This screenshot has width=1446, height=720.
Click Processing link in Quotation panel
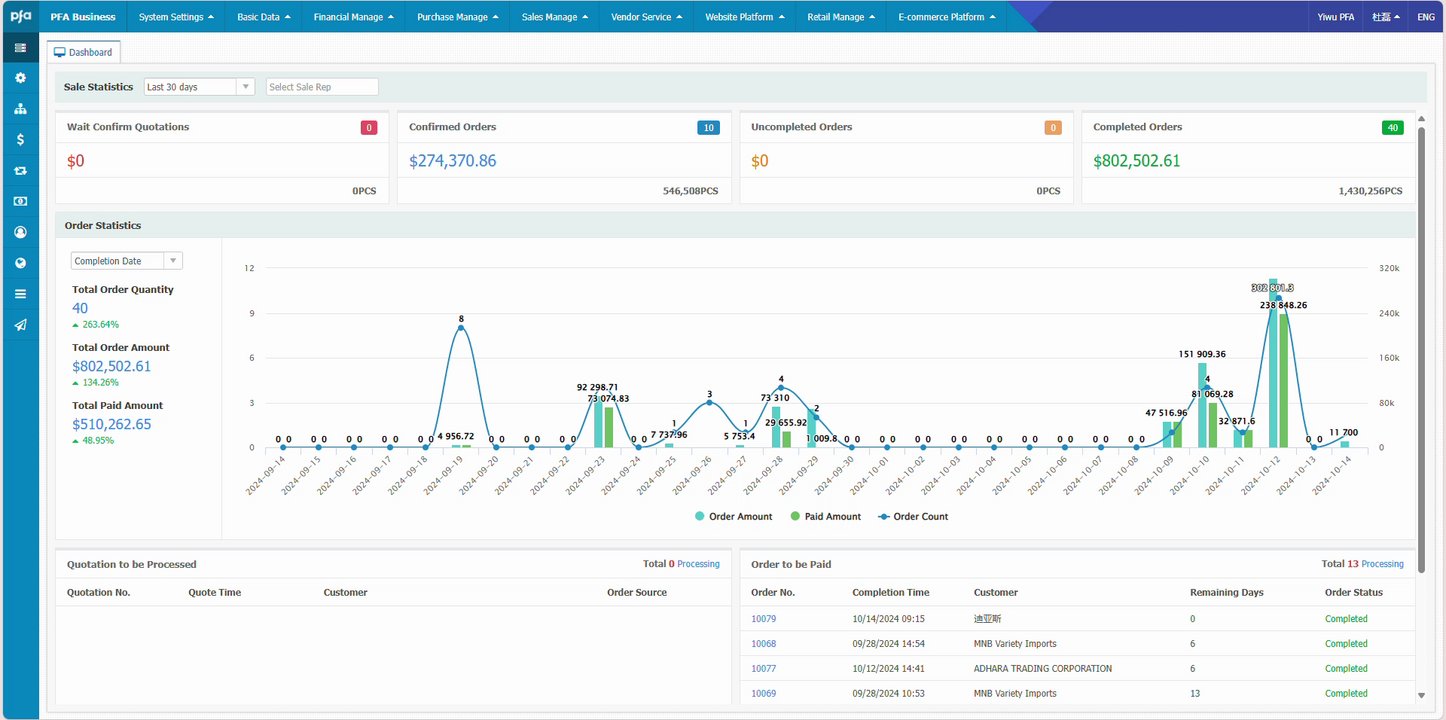tap(698, 564)
